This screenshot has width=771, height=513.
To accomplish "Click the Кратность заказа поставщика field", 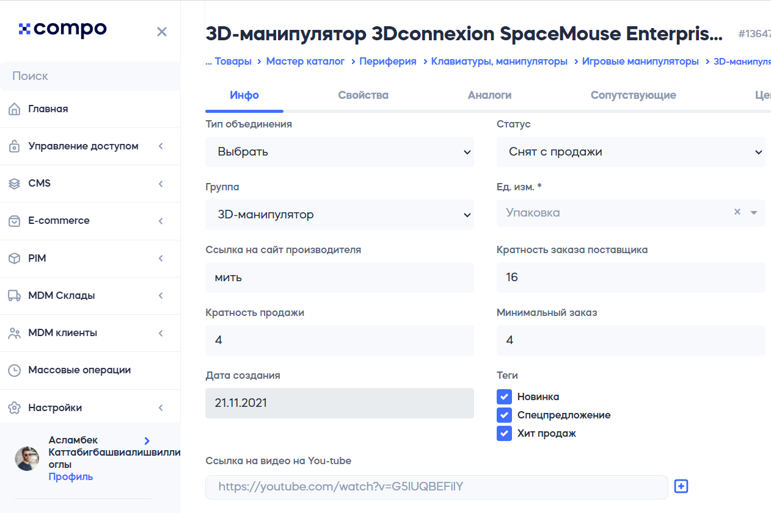I will pos(631,277).
